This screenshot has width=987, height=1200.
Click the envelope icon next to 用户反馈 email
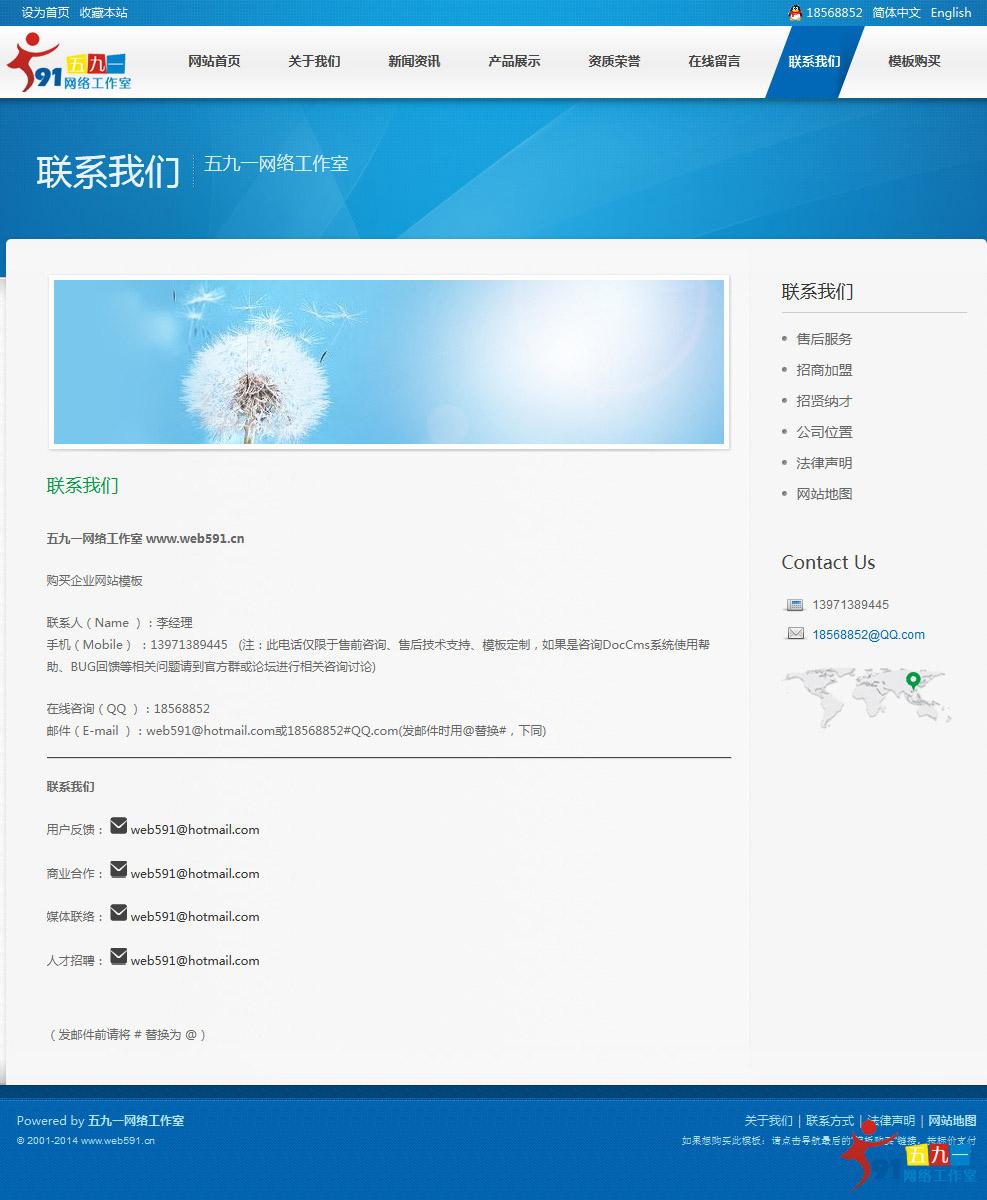[x=119, y=825]
